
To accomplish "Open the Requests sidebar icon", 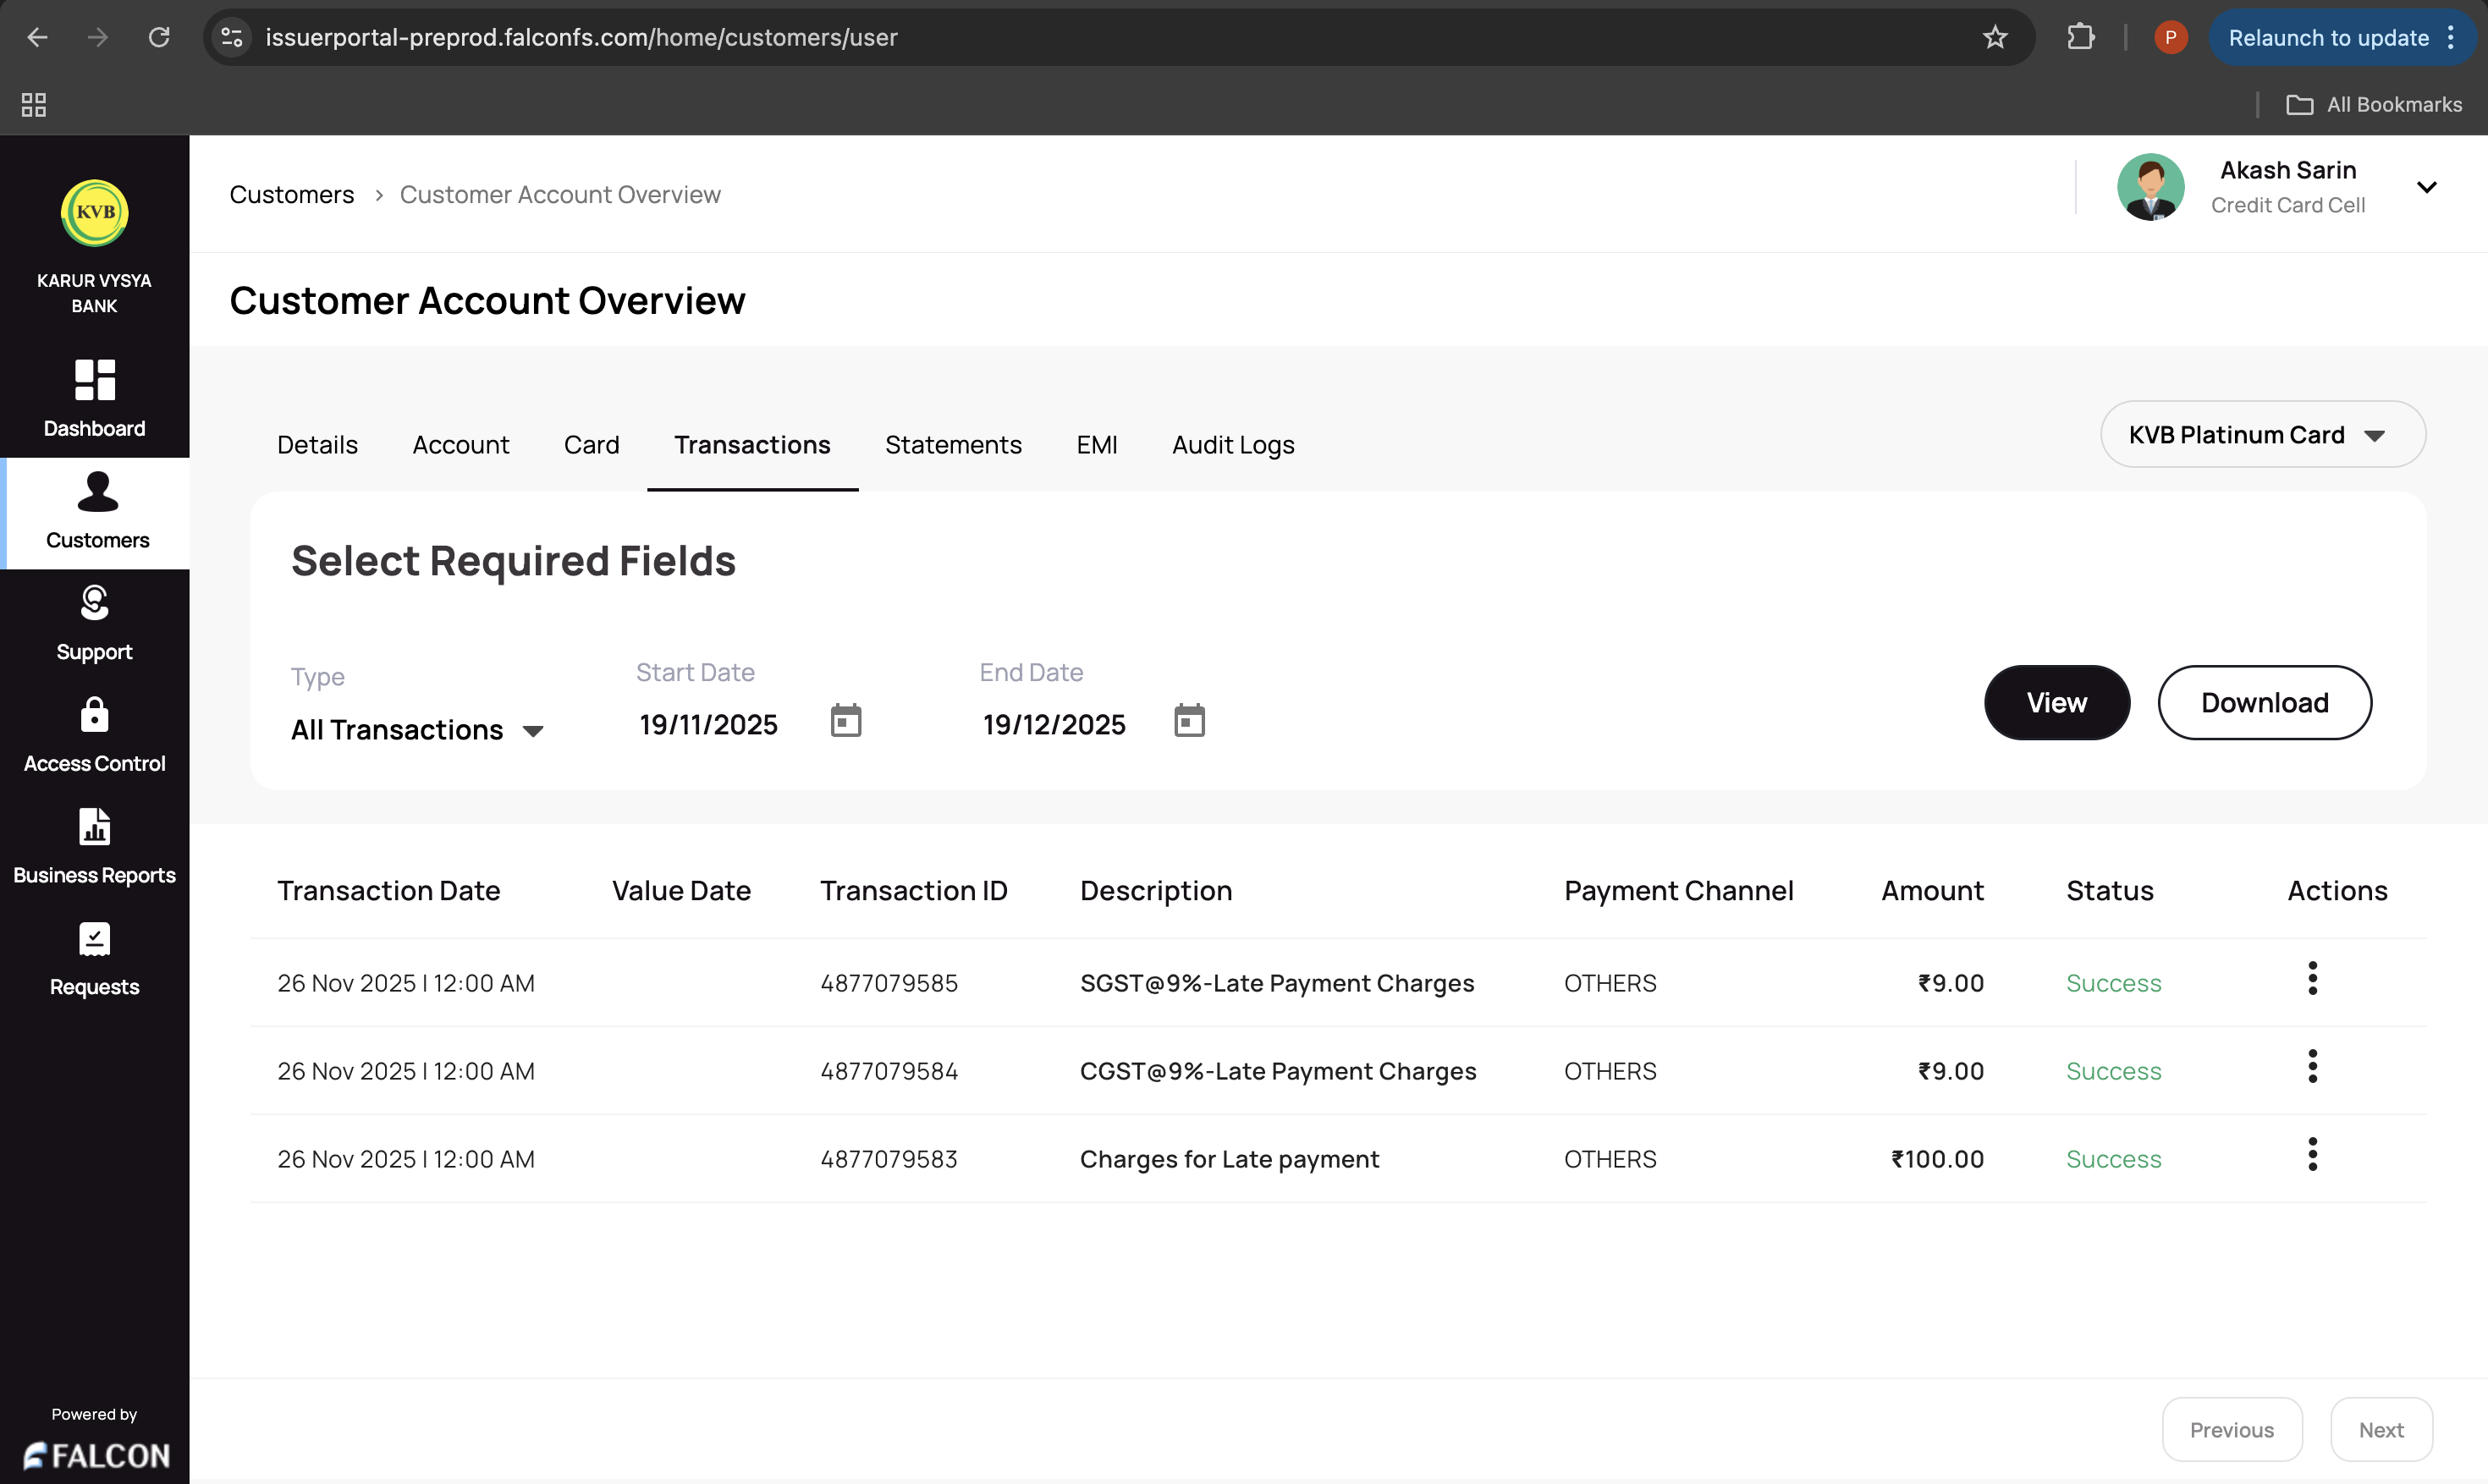I will (95, 939).
